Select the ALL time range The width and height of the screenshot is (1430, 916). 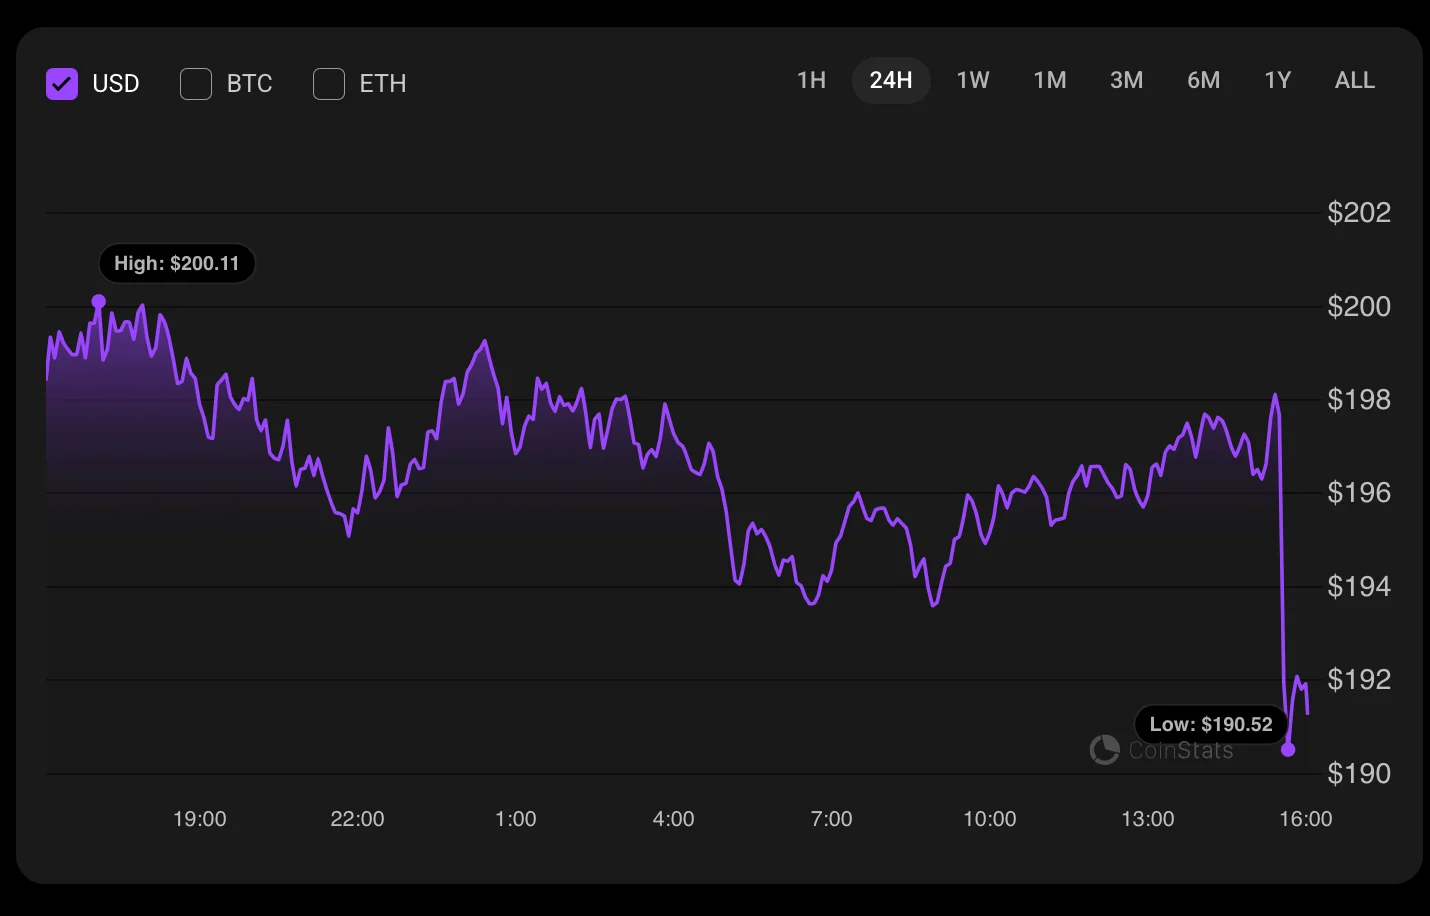(1355, 80)
